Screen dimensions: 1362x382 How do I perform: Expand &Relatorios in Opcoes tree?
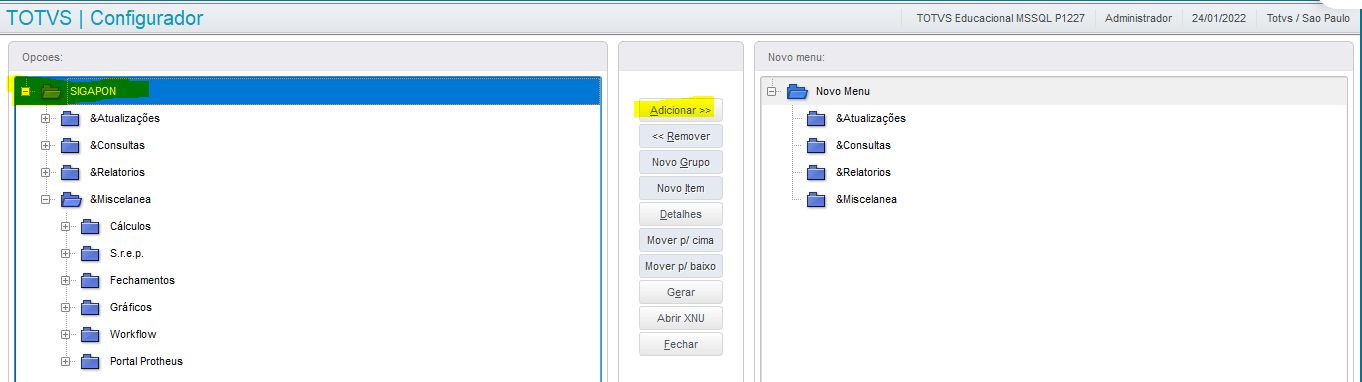pos(46,173)
